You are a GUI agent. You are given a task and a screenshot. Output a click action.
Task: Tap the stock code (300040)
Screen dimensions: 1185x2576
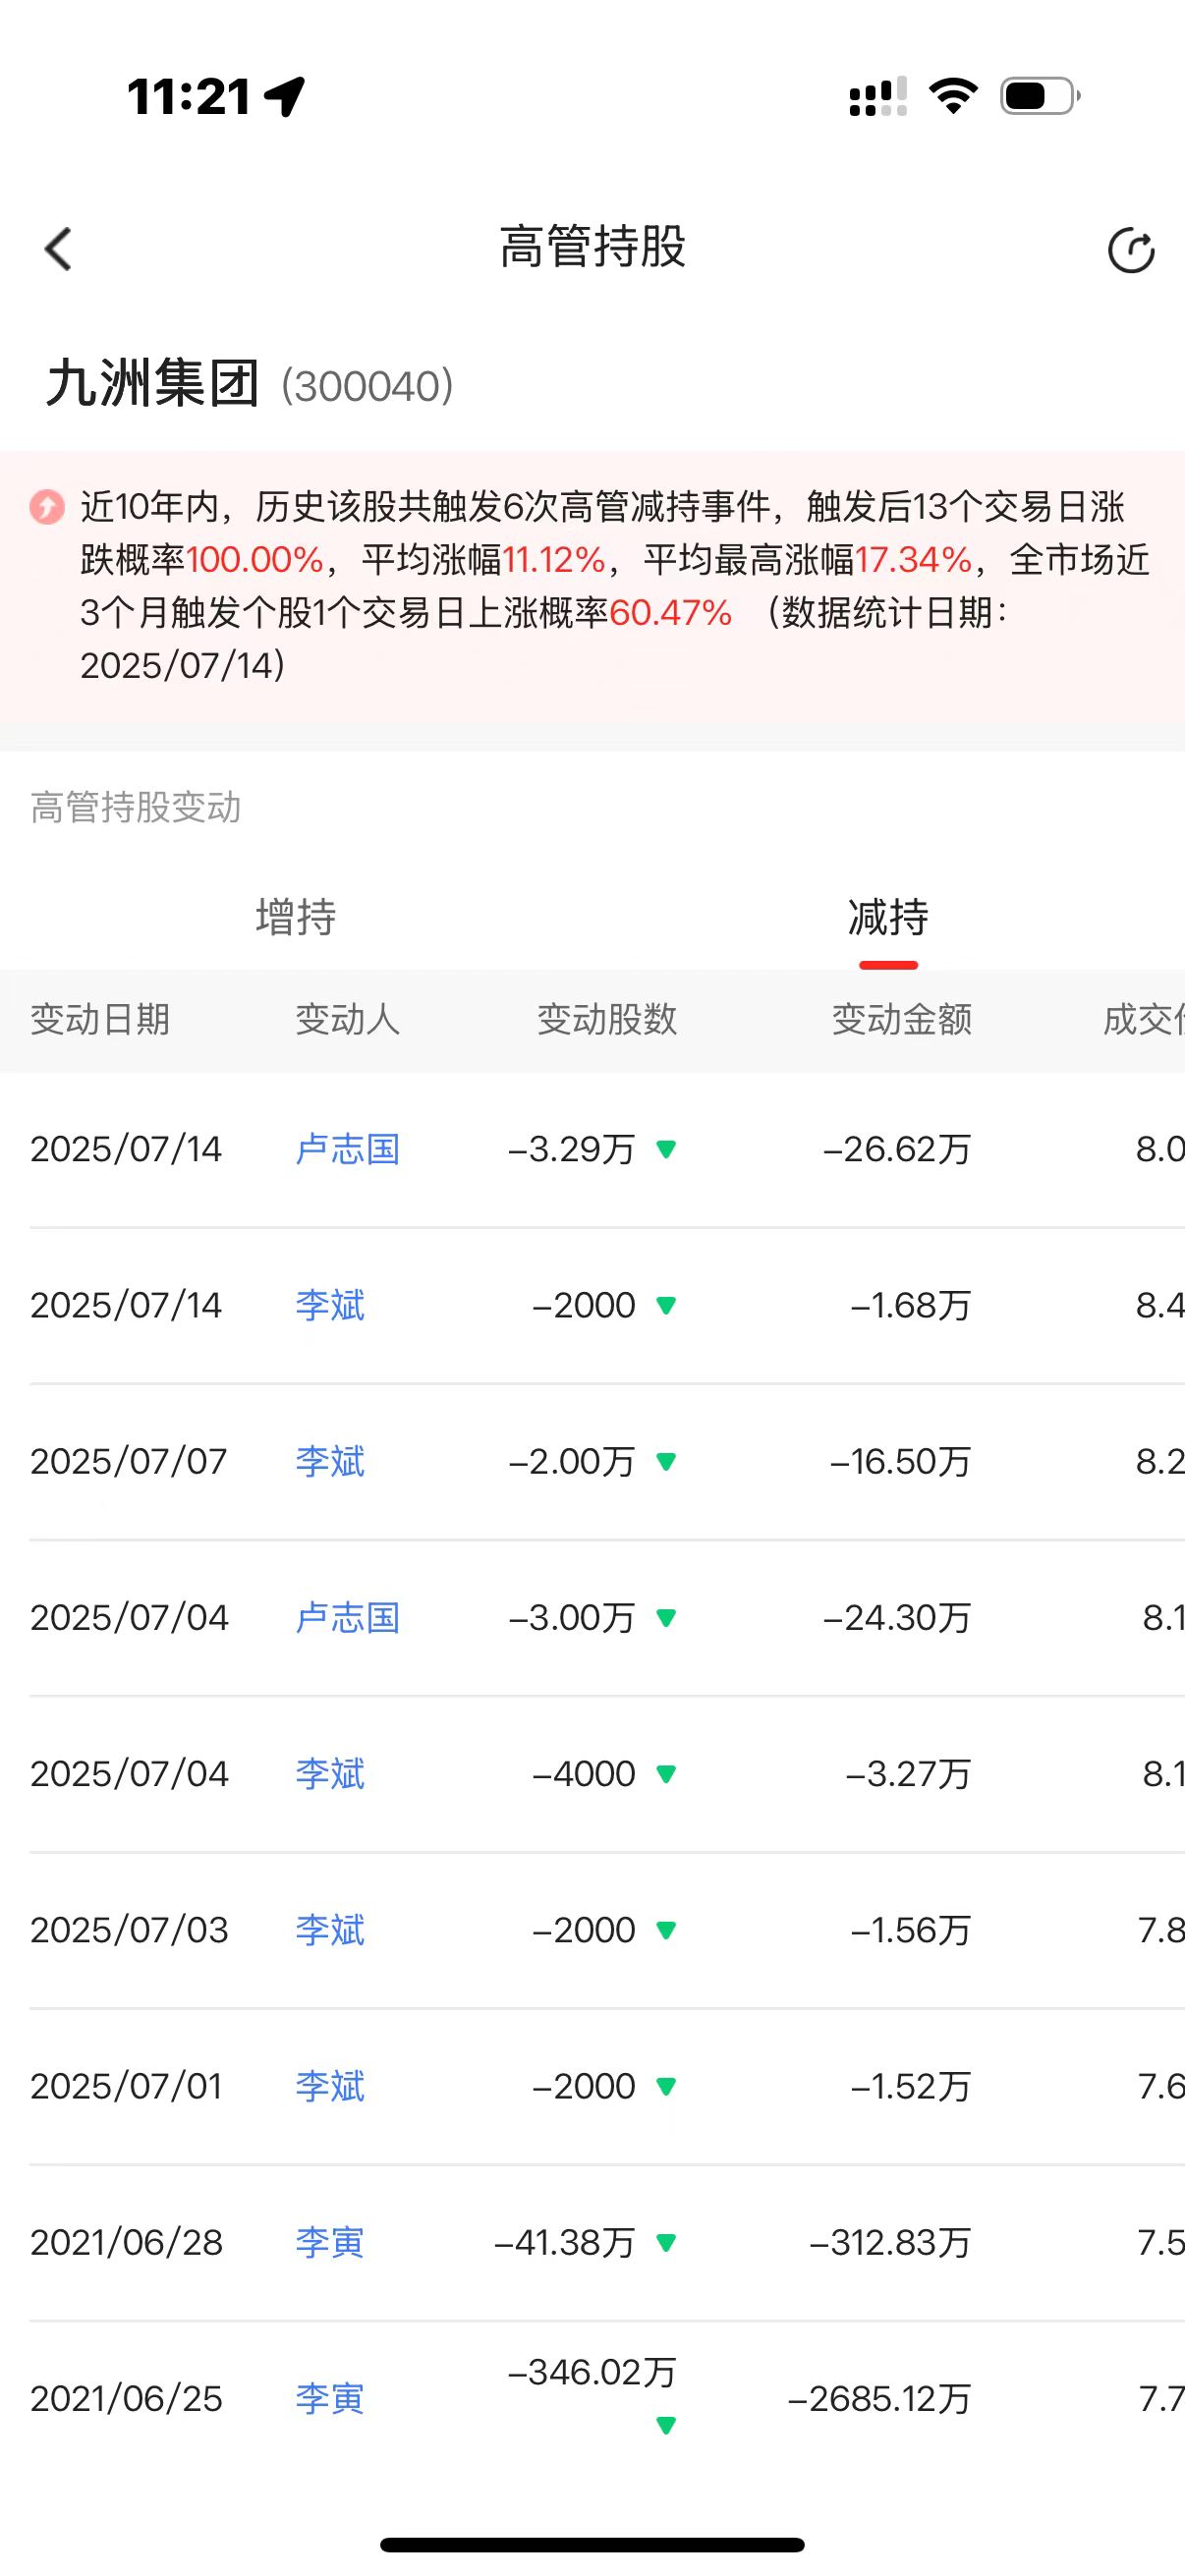368,387
